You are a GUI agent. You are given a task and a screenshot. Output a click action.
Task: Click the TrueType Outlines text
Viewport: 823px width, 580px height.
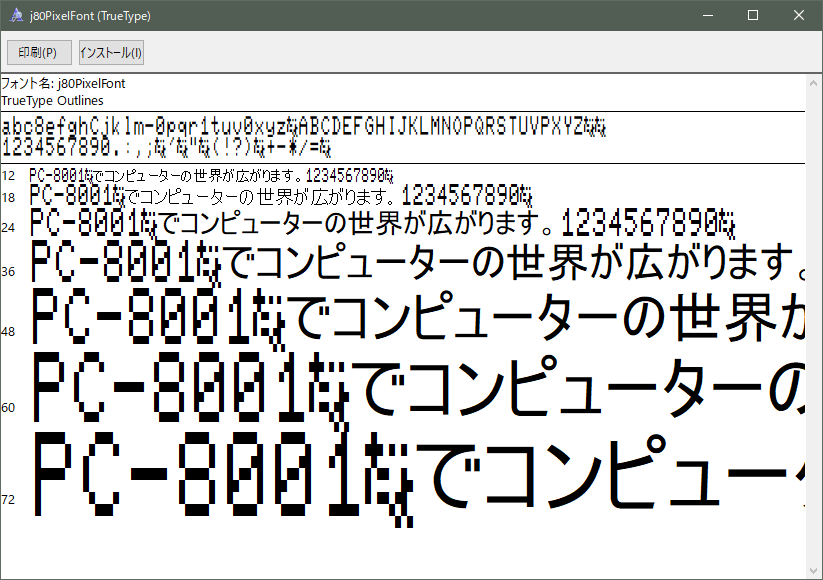point(52,100)
